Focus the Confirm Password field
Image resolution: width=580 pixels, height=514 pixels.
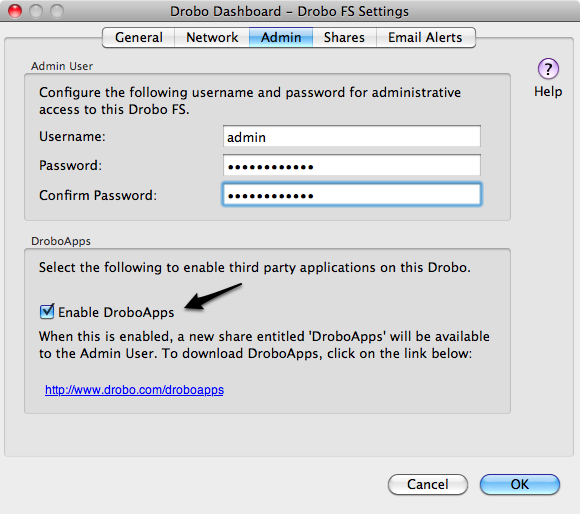point(352,195)
